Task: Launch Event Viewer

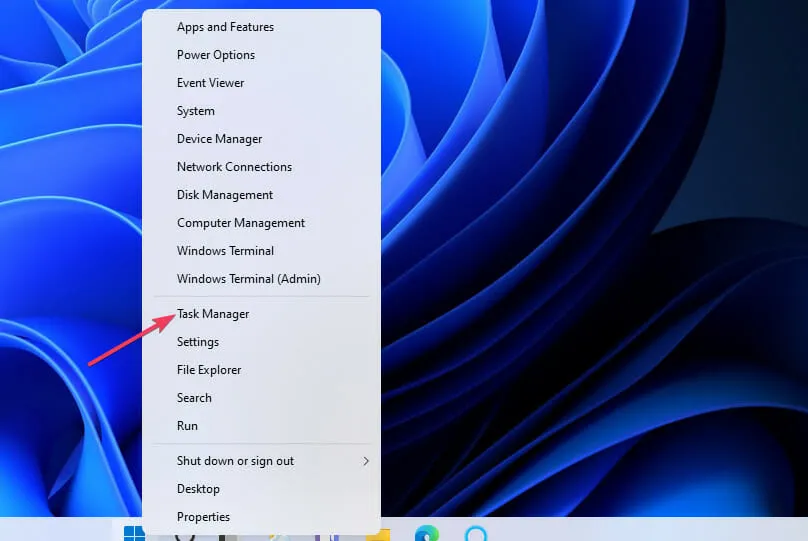Action: tap(211, 83)
